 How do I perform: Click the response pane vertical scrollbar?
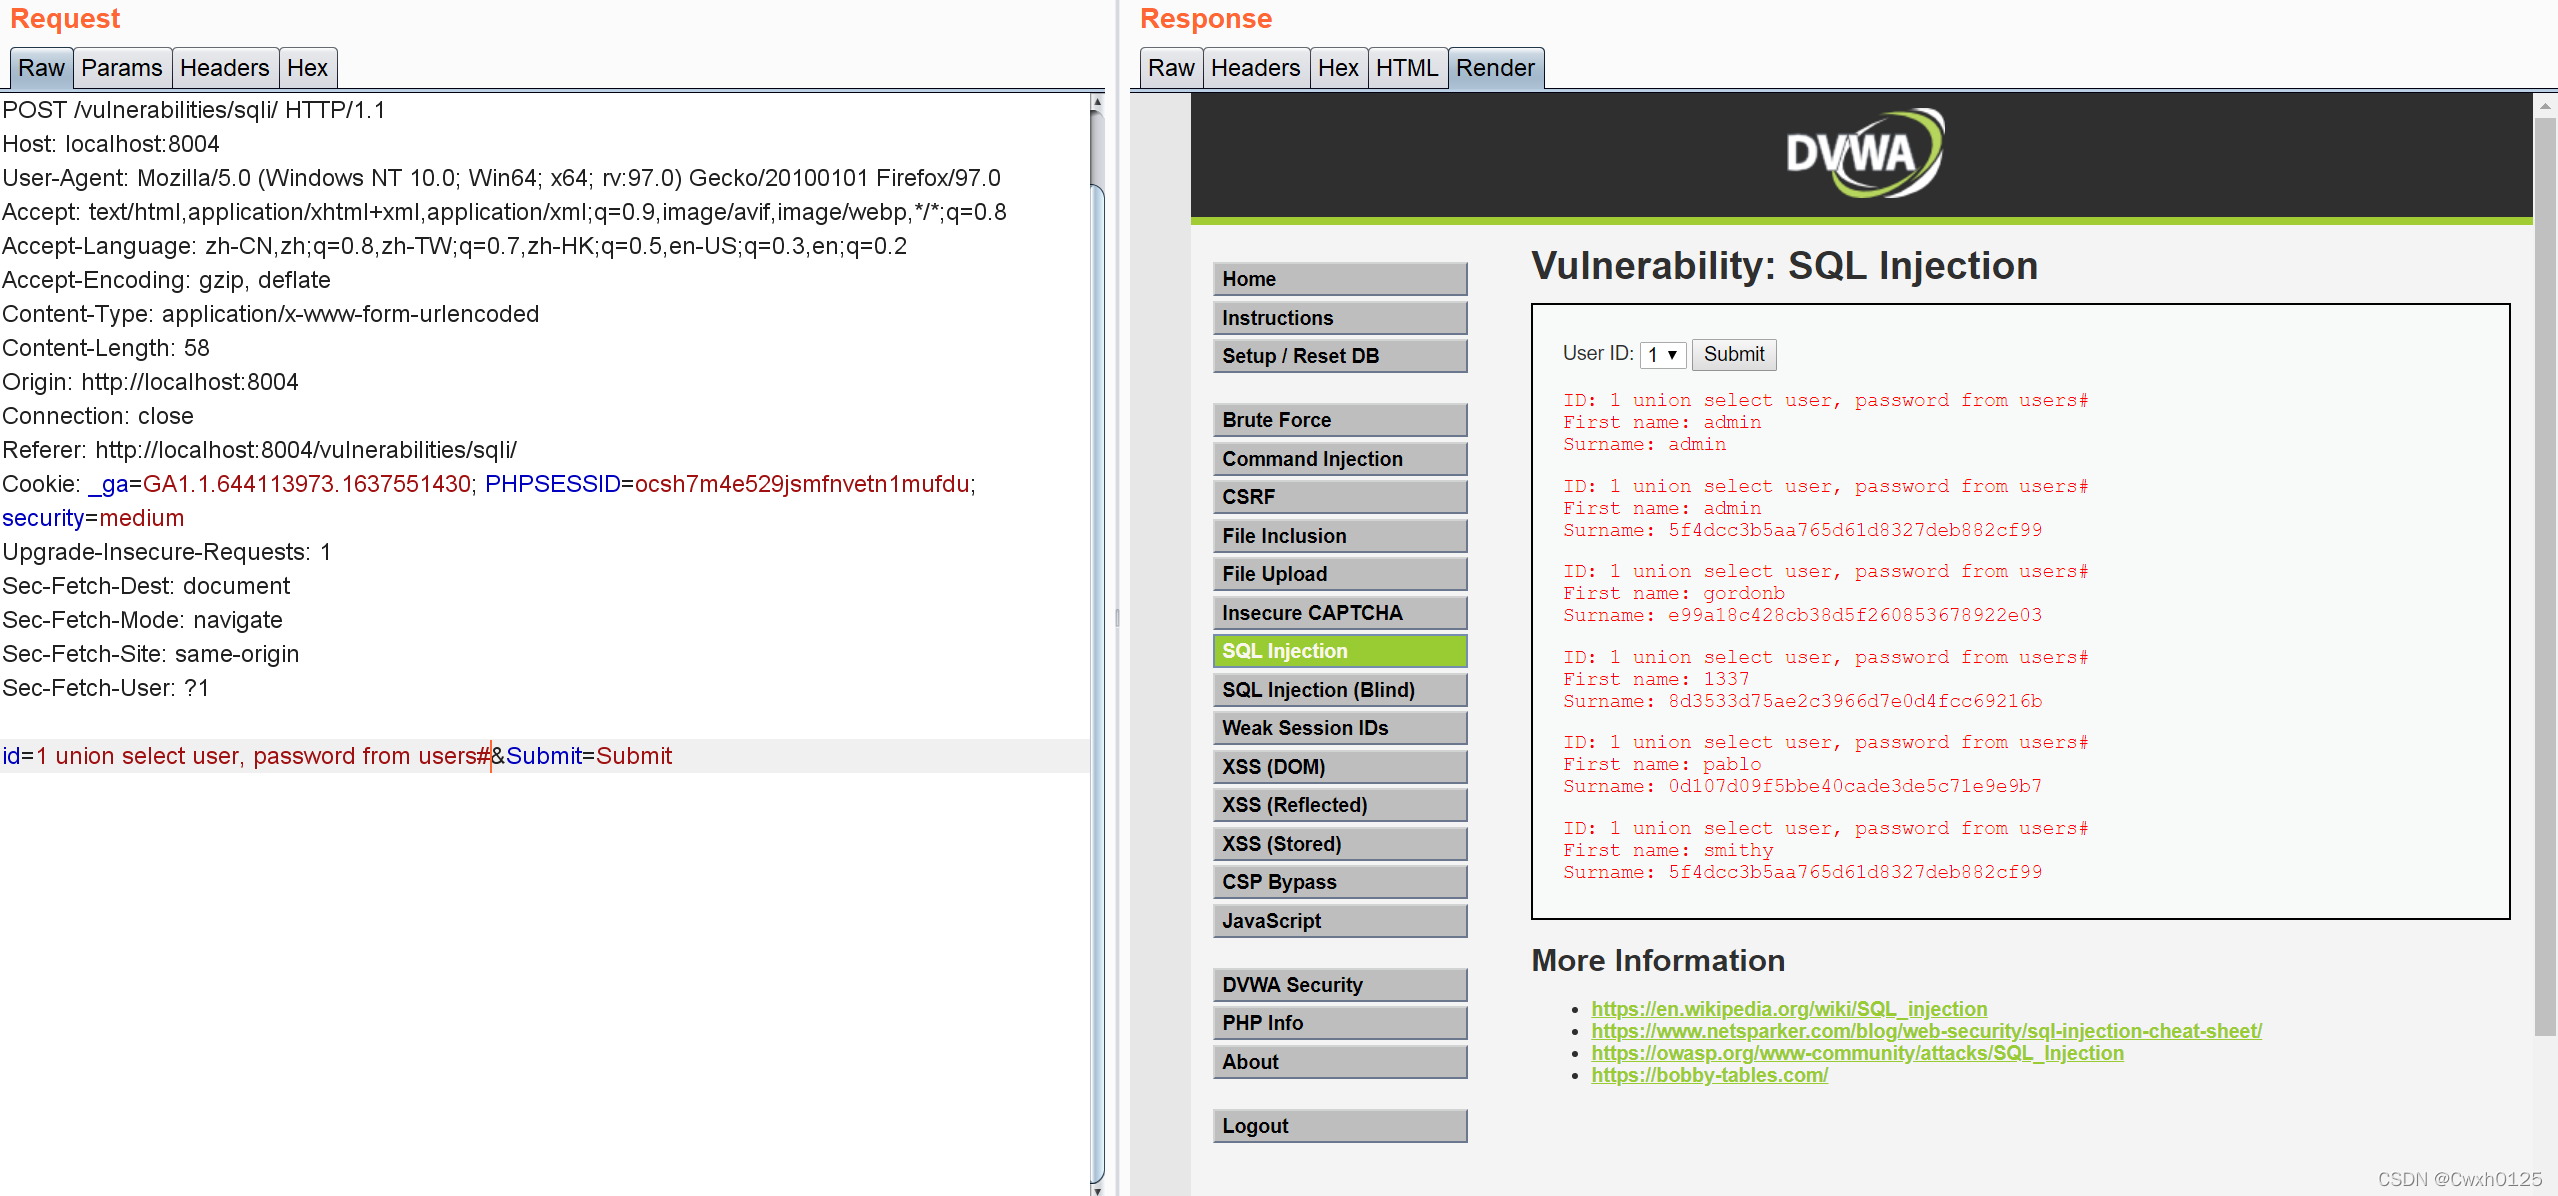tap(2544, 575)
